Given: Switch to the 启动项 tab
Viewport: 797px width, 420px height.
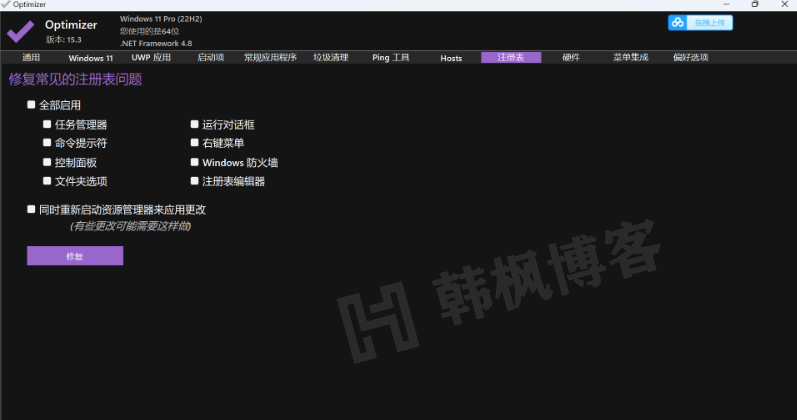Looking at the screenshot, I should pos(210,57).
